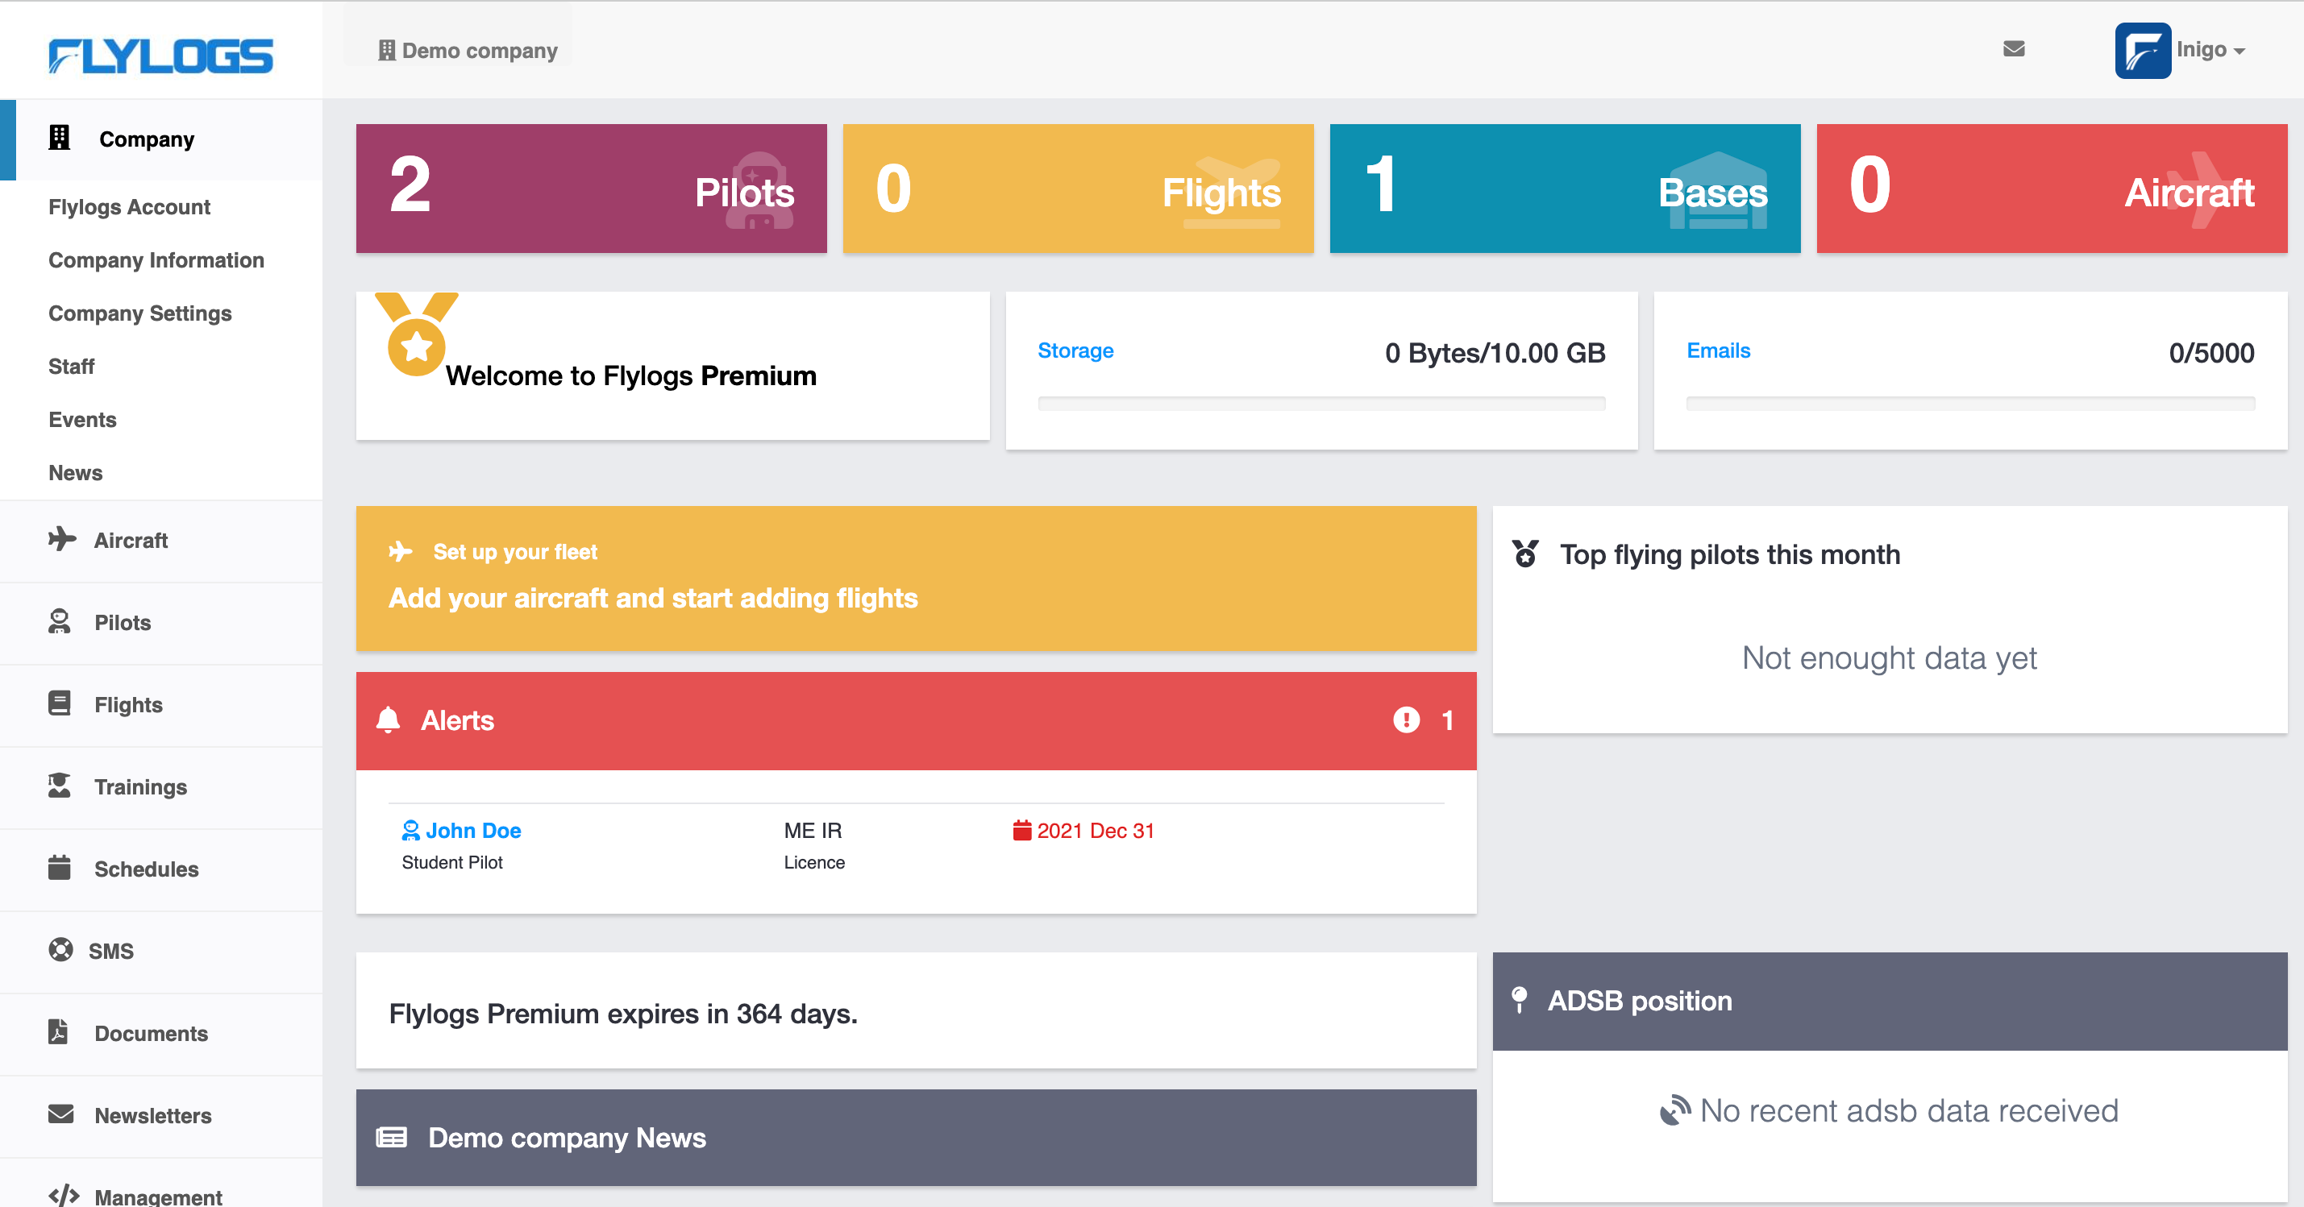
Task: Expand the Management sidebar section
Action: pyautogui.click(x=157, y=1196)
